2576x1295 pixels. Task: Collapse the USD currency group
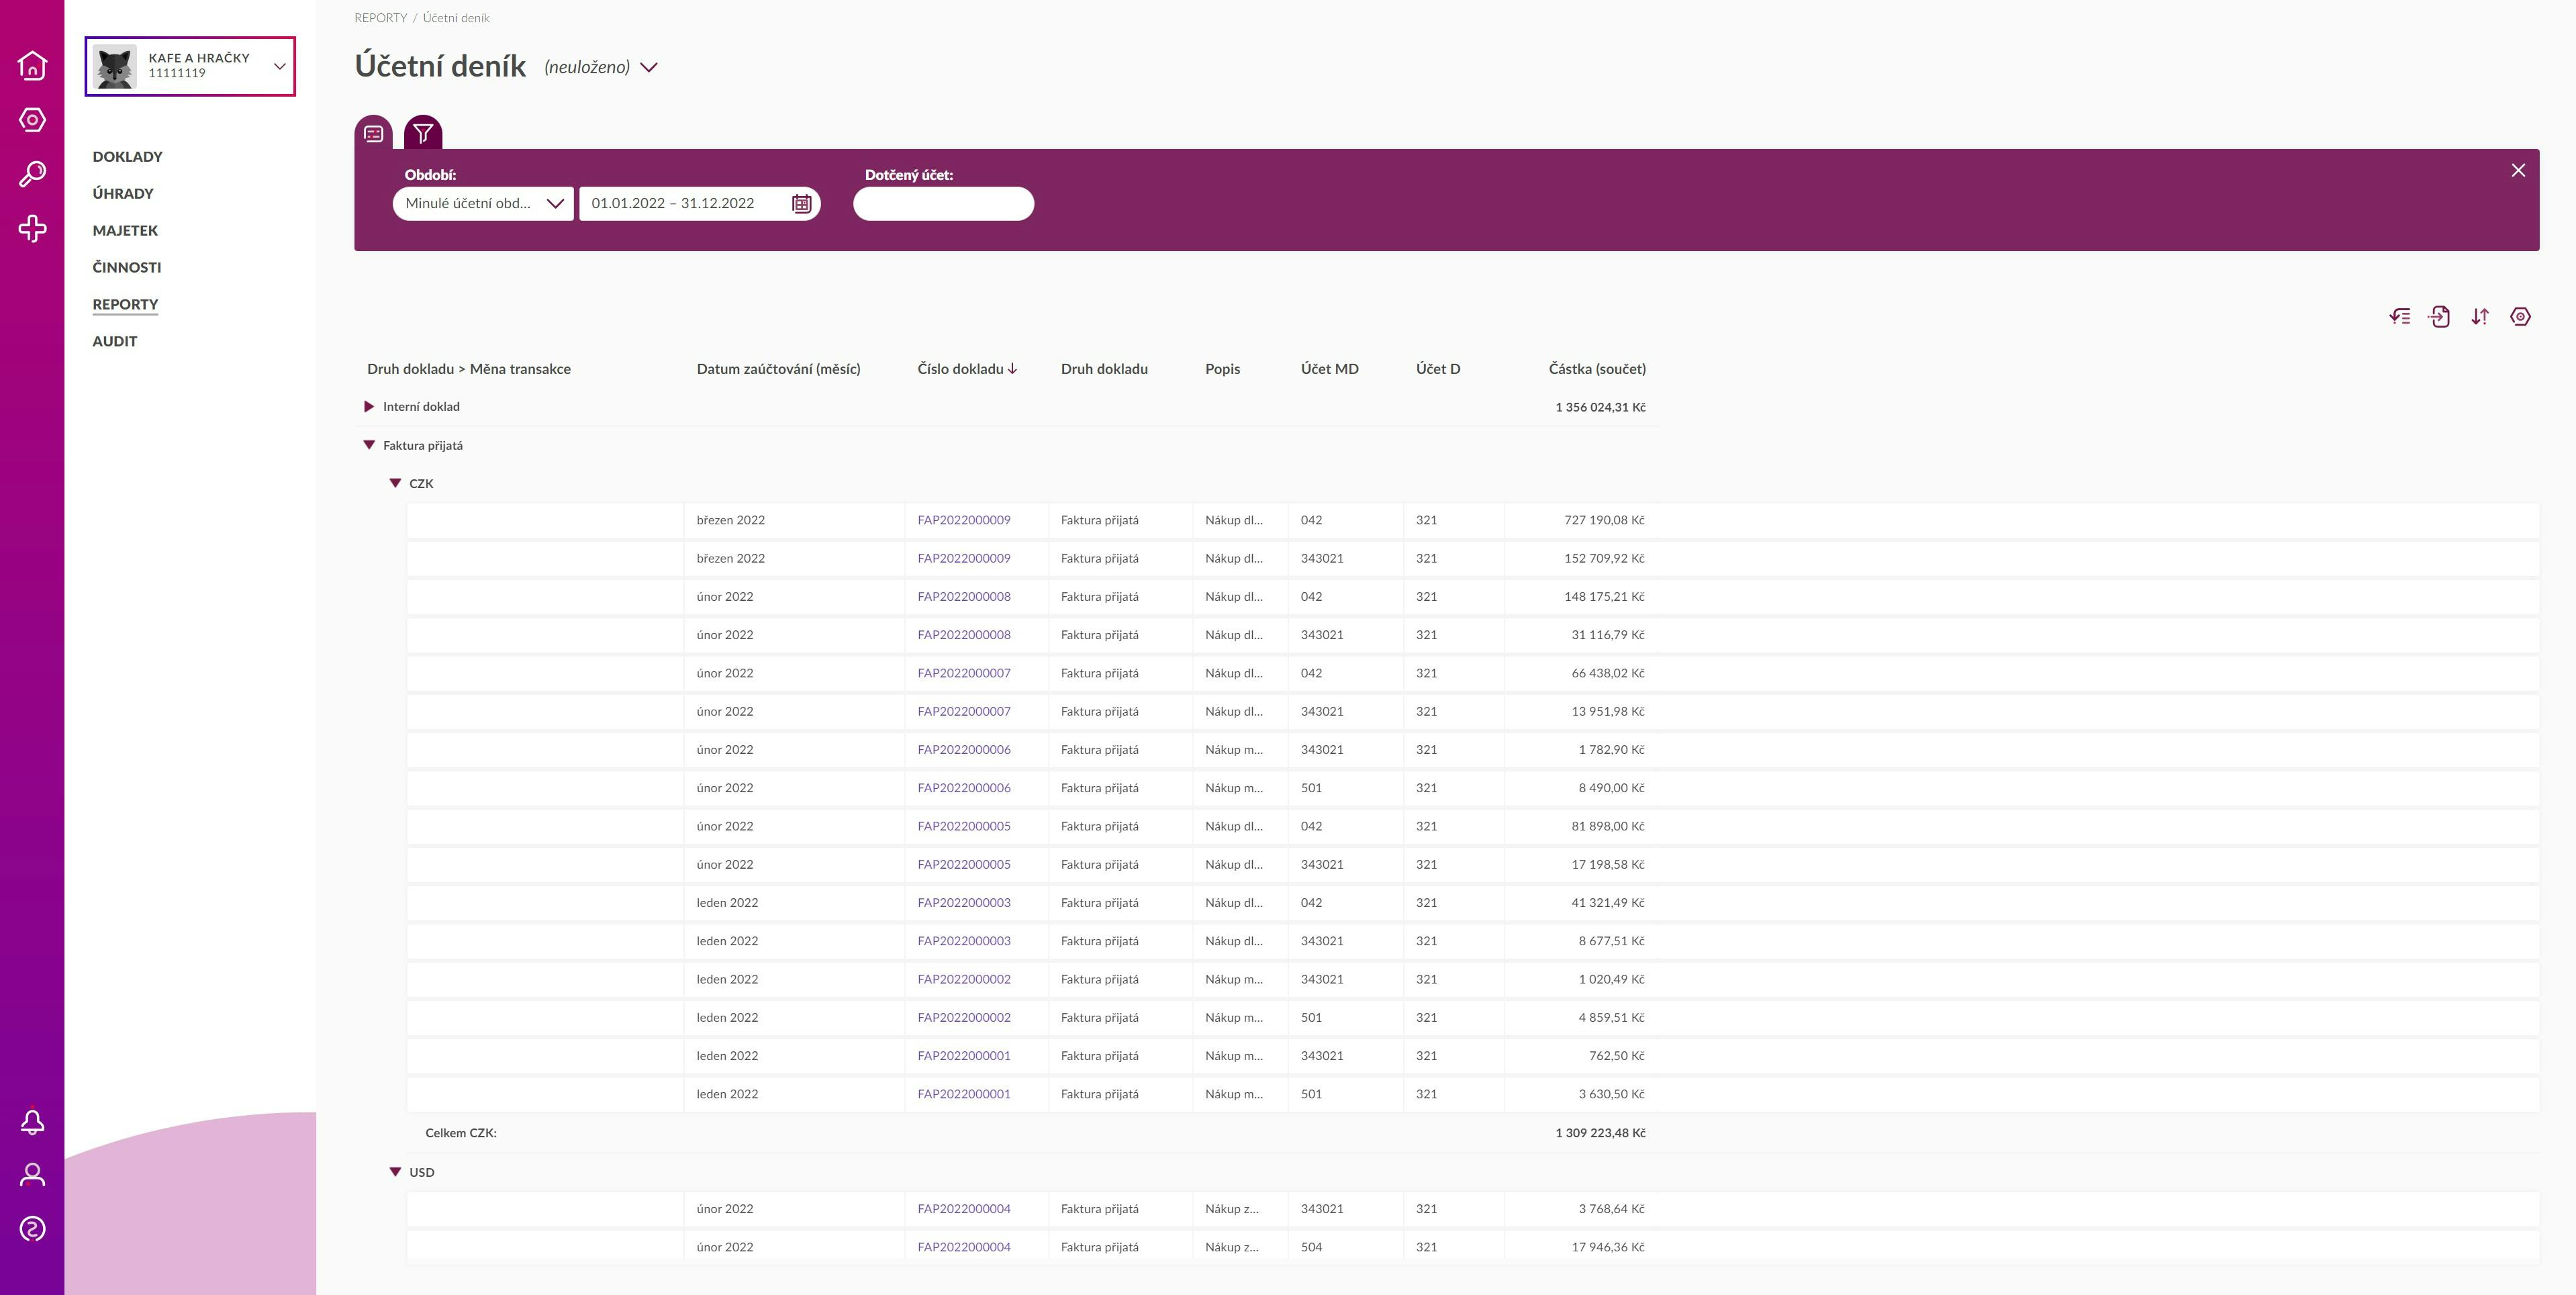click(x=395, y=1172)
